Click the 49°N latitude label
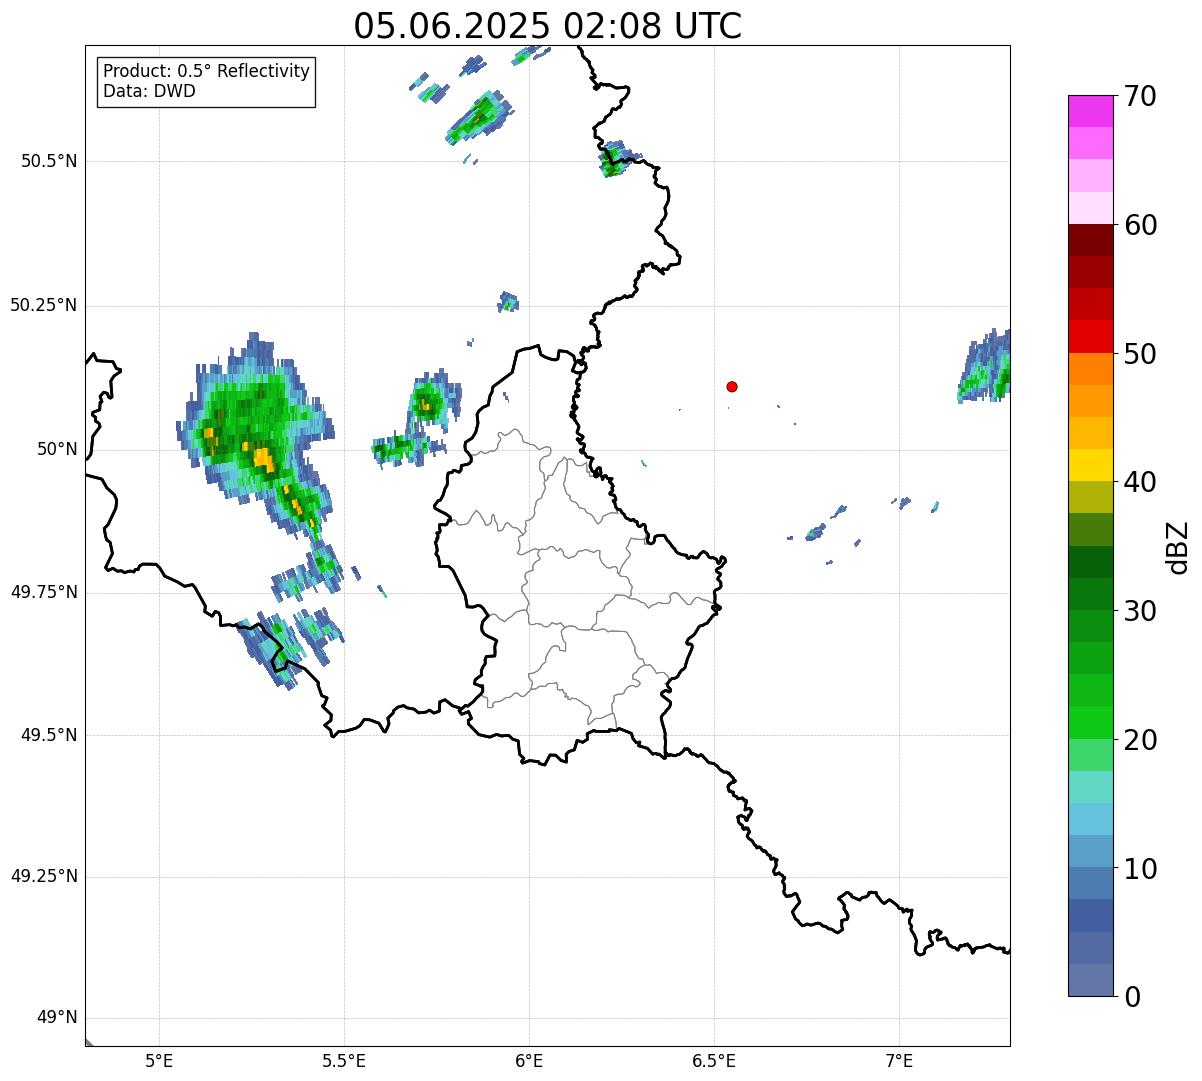This screenshot has height=1081, width=1202. point(57,1018)
